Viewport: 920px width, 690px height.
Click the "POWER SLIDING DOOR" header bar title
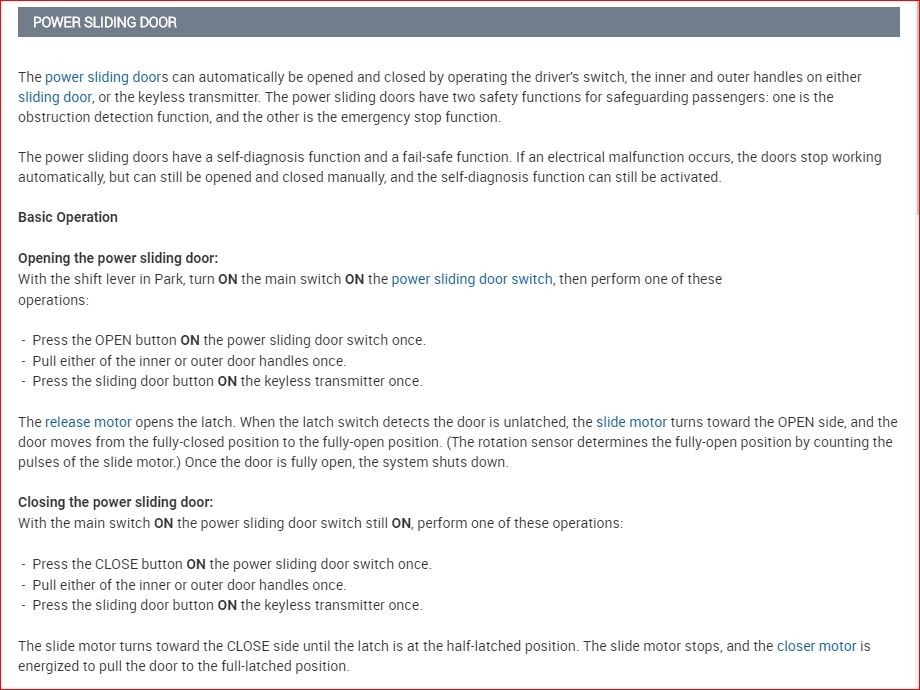point(105,22)
